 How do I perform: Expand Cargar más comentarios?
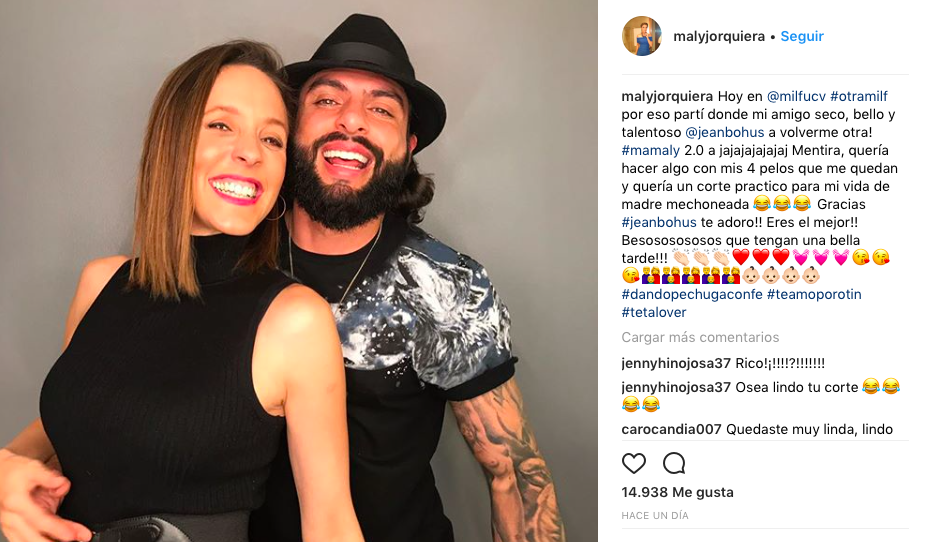coord(700,337)
